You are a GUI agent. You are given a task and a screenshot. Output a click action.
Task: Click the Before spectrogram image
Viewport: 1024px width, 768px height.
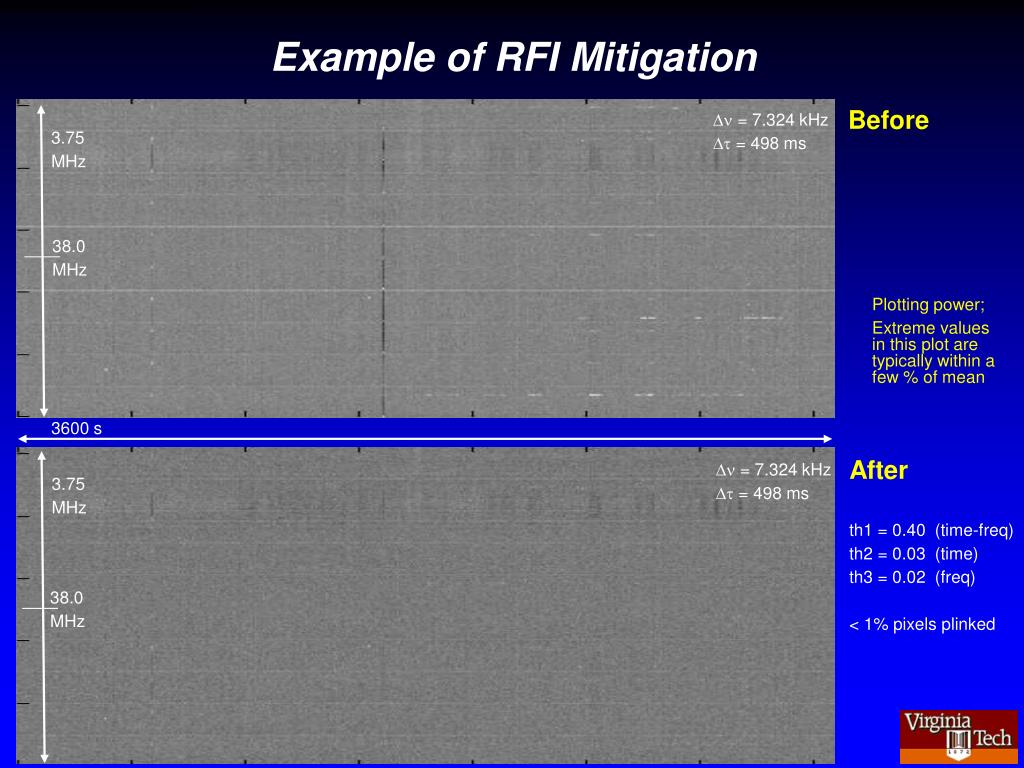point(425,258)
